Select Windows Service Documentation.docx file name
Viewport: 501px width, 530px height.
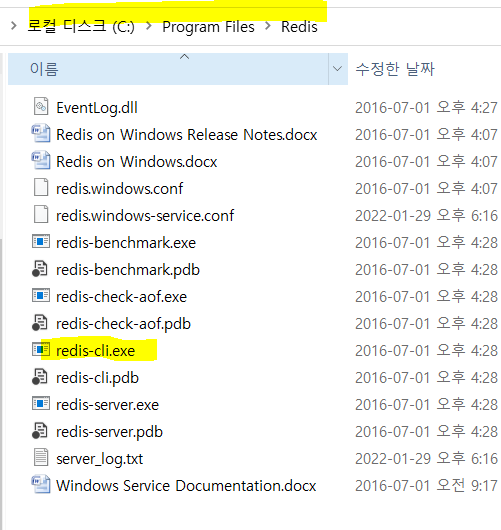[186, 486]
